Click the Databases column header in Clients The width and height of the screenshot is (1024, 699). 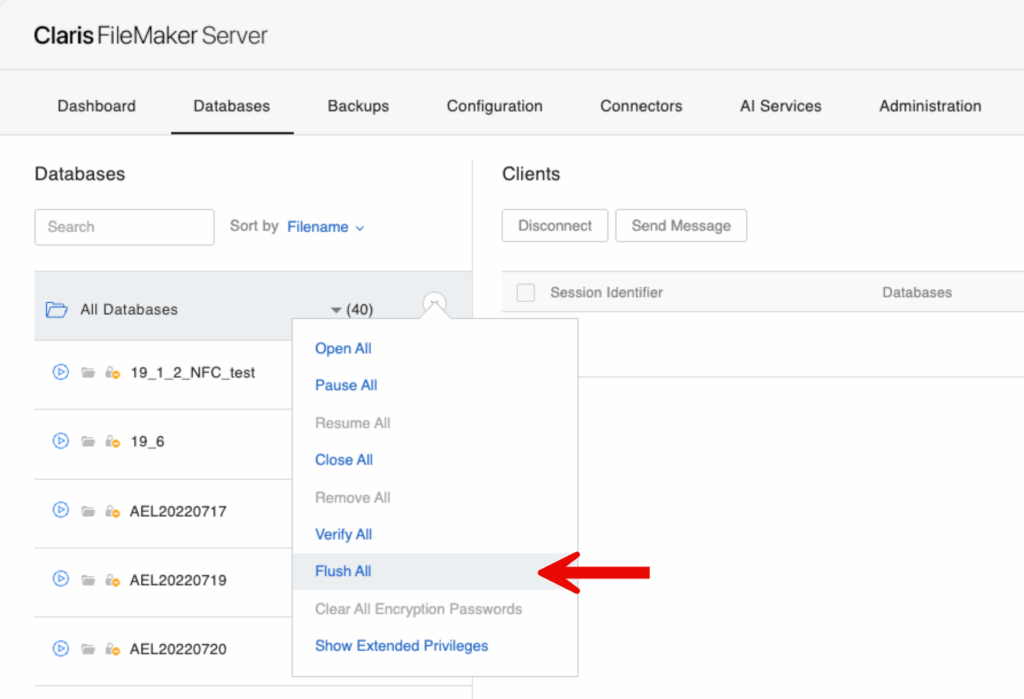pyautogui.click(x=917, y=292)
